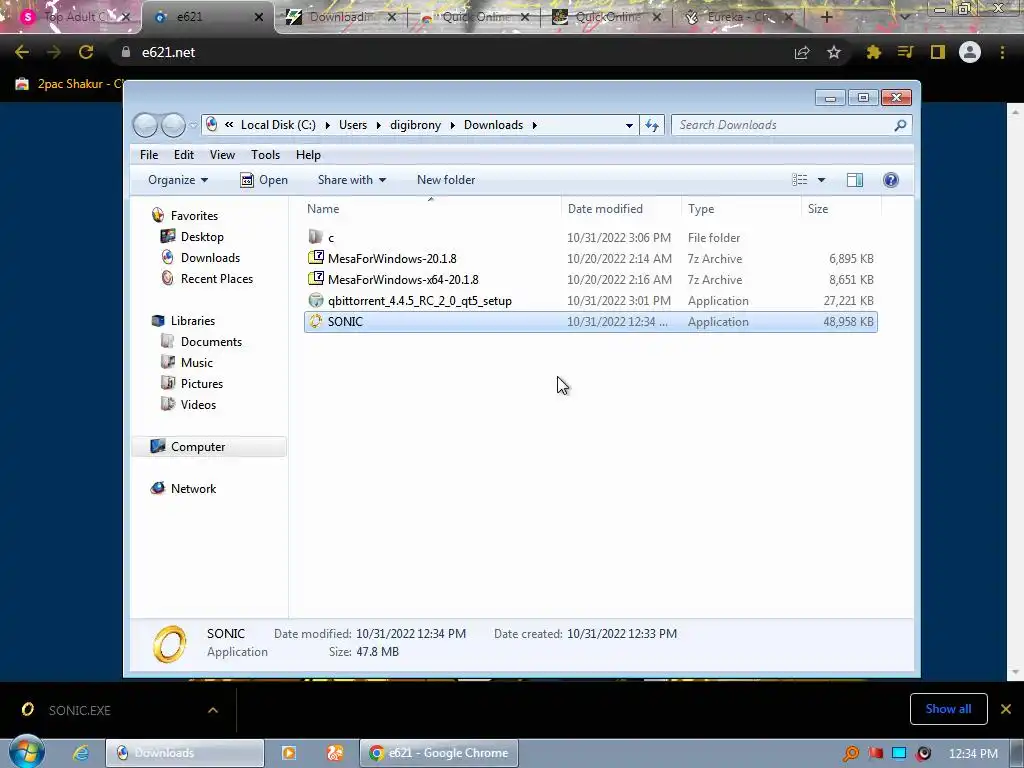Click digibrony in the address breadcrumb
Viewport: 1024px width, 768px height.
(415, 125)
